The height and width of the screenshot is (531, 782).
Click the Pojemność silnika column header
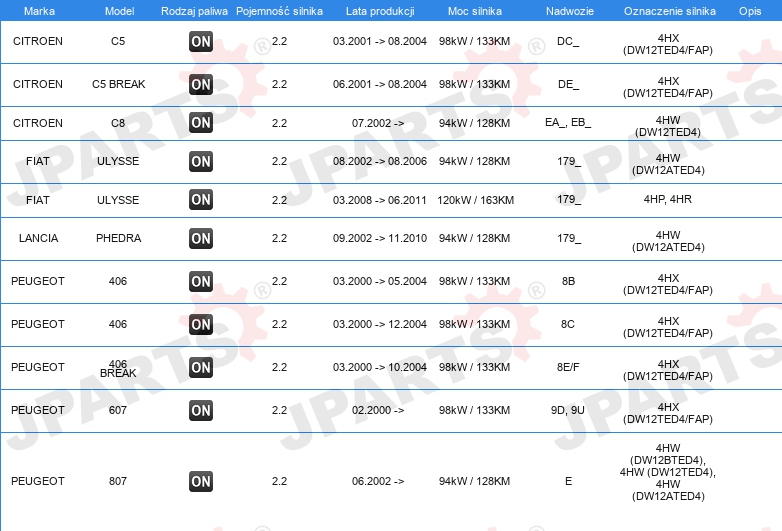point(279,11)
